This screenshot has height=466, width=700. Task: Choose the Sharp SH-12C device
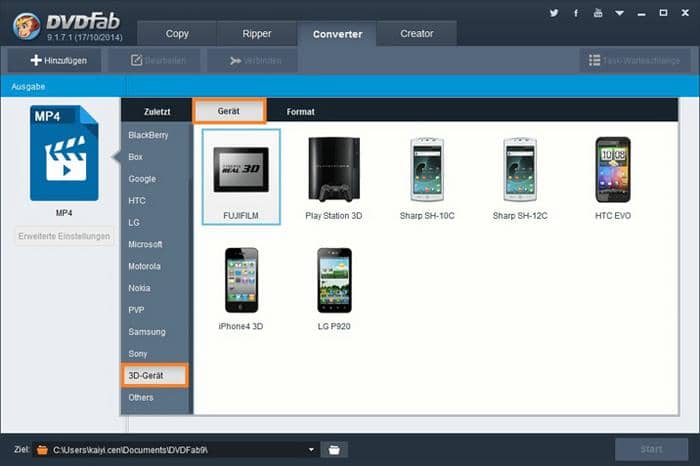coord(520,178)
